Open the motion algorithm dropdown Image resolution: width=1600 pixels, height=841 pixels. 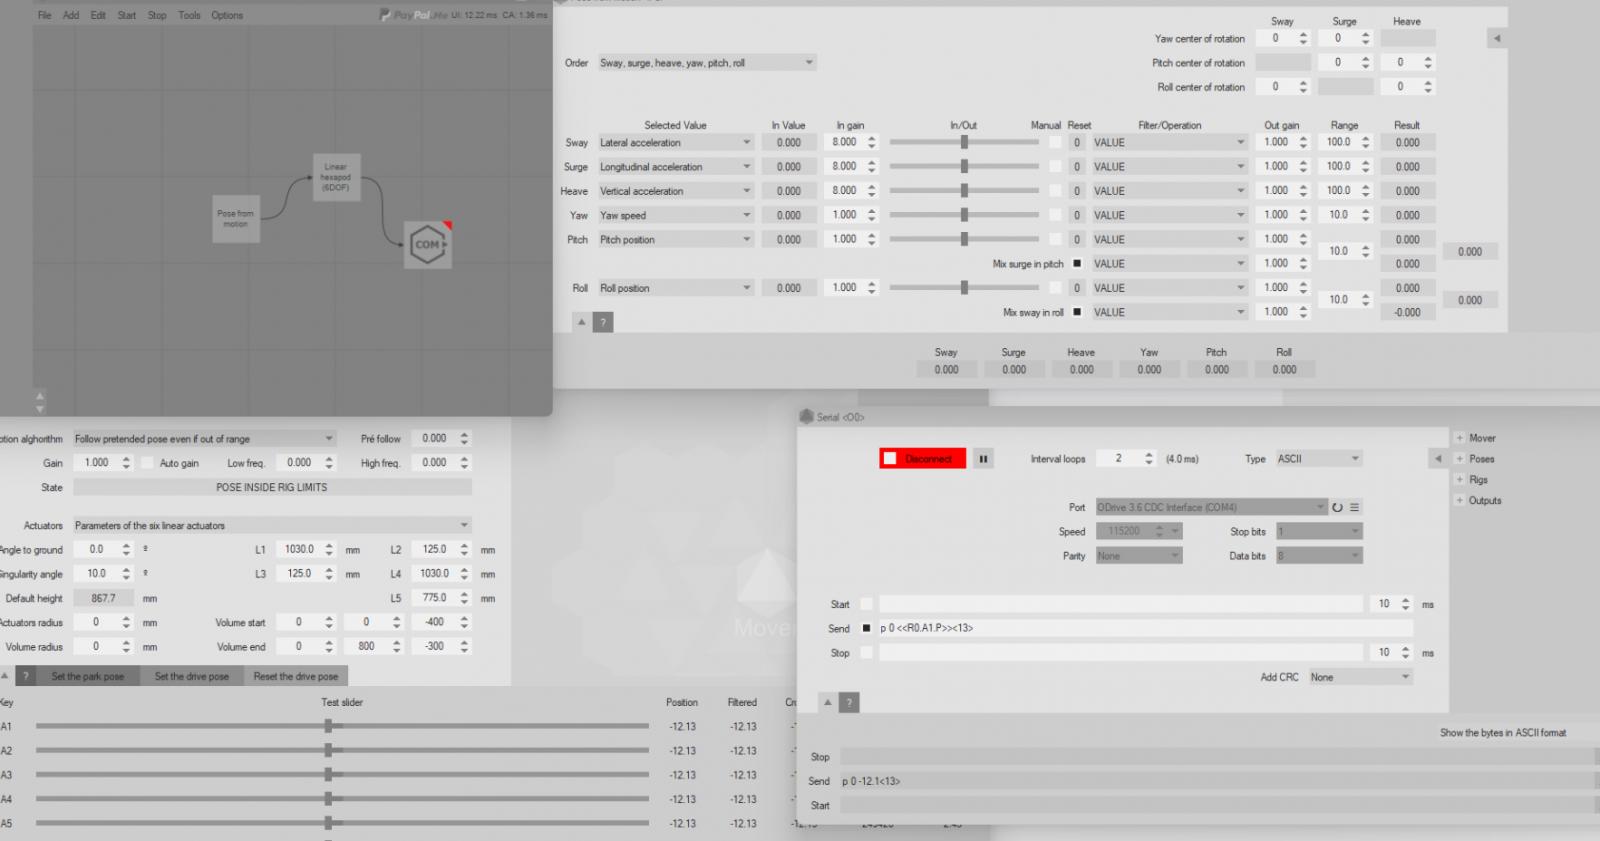click(x=204, y=439)
